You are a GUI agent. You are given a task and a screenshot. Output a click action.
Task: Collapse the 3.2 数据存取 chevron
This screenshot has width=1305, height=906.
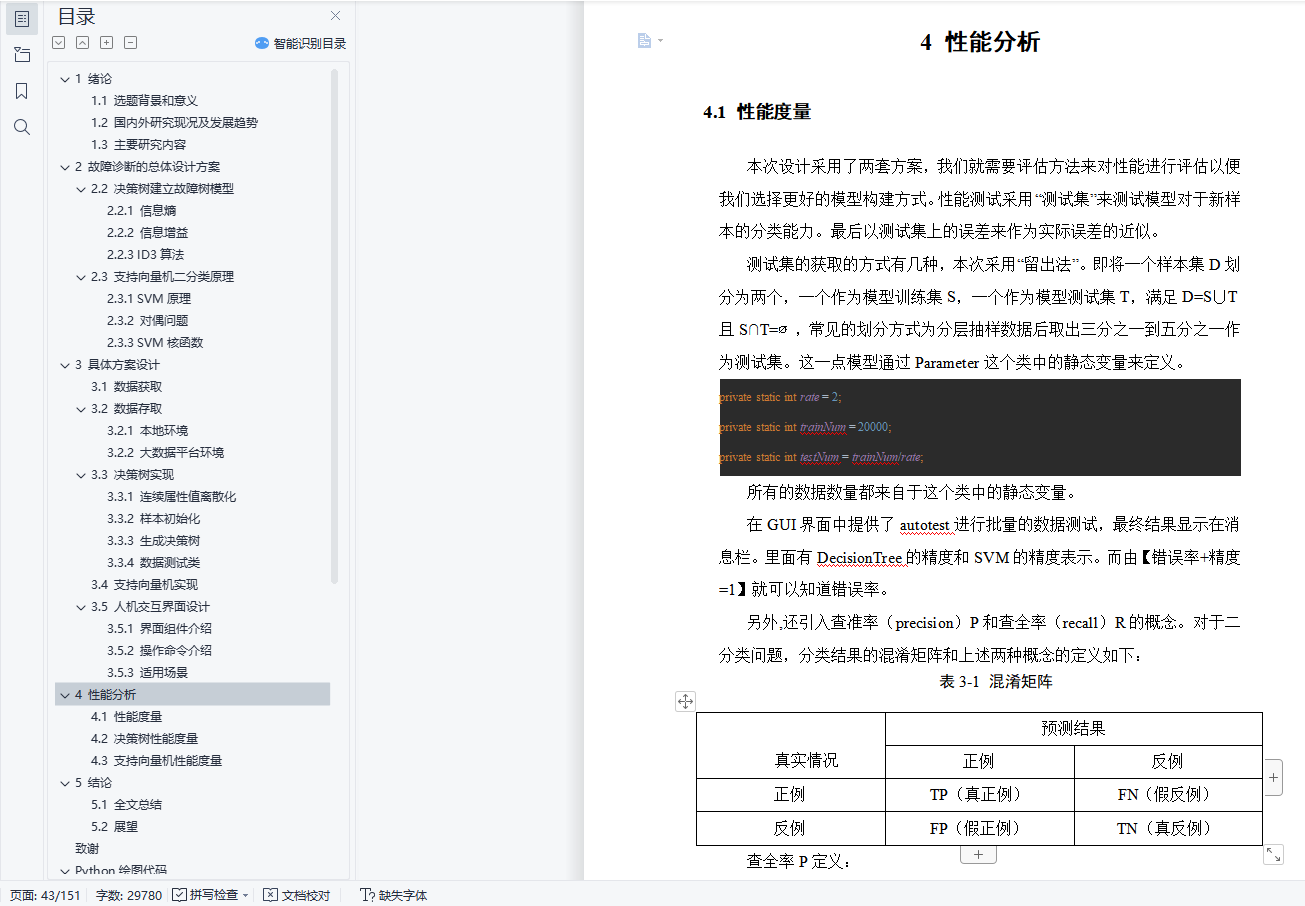tap(81, 409)
